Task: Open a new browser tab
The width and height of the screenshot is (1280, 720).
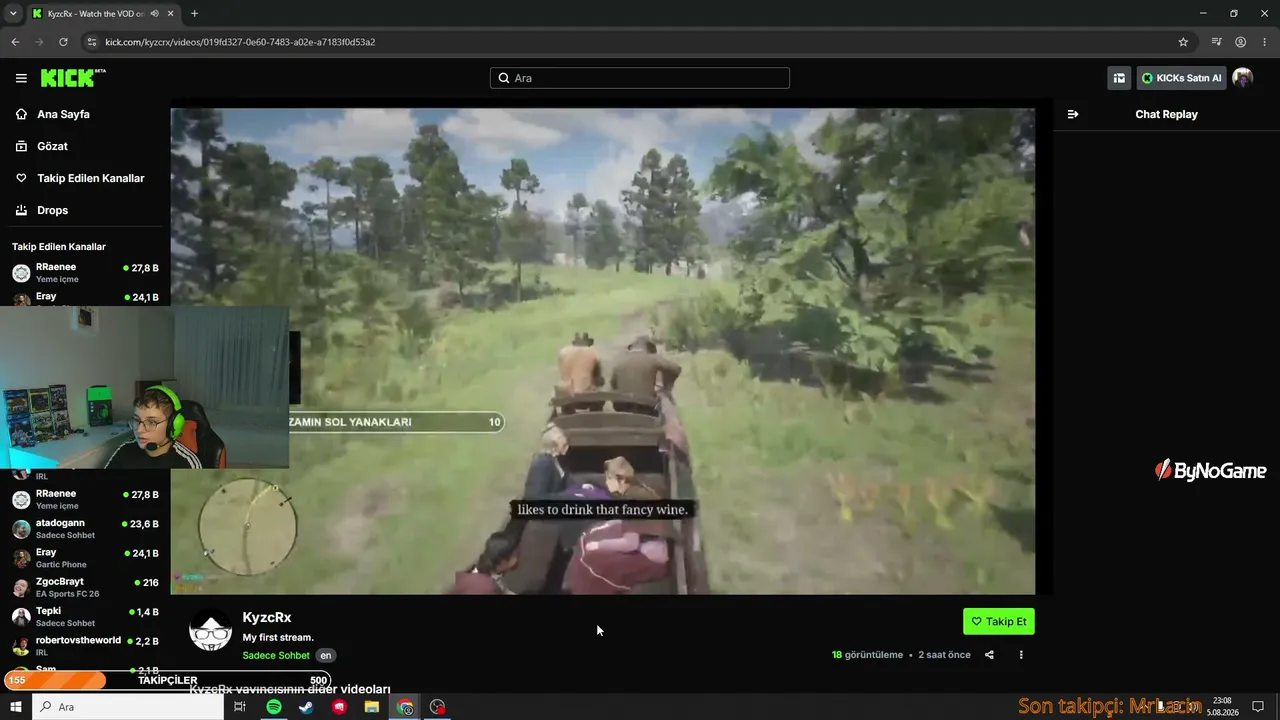Action: point(194,14)
